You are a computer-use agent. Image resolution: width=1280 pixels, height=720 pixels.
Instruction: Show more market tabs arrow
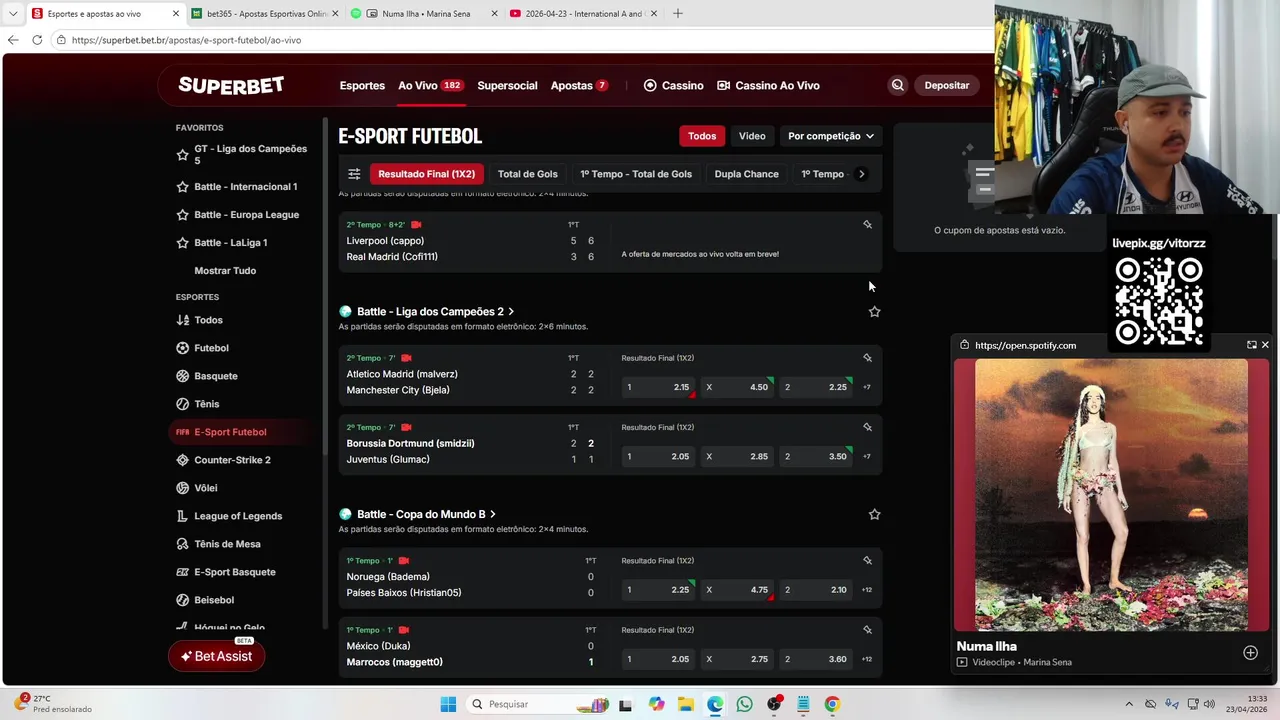[x=861, y=174]
